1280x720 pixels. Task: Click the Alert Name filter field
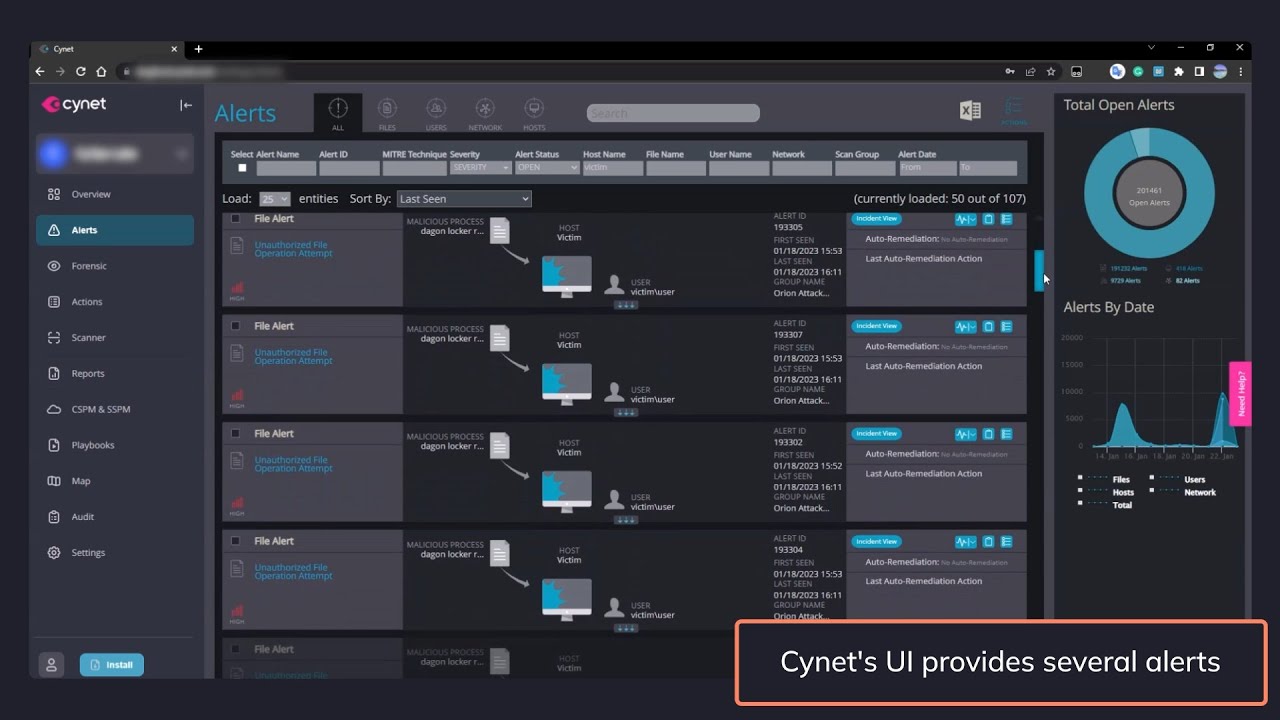pos(286,168)
